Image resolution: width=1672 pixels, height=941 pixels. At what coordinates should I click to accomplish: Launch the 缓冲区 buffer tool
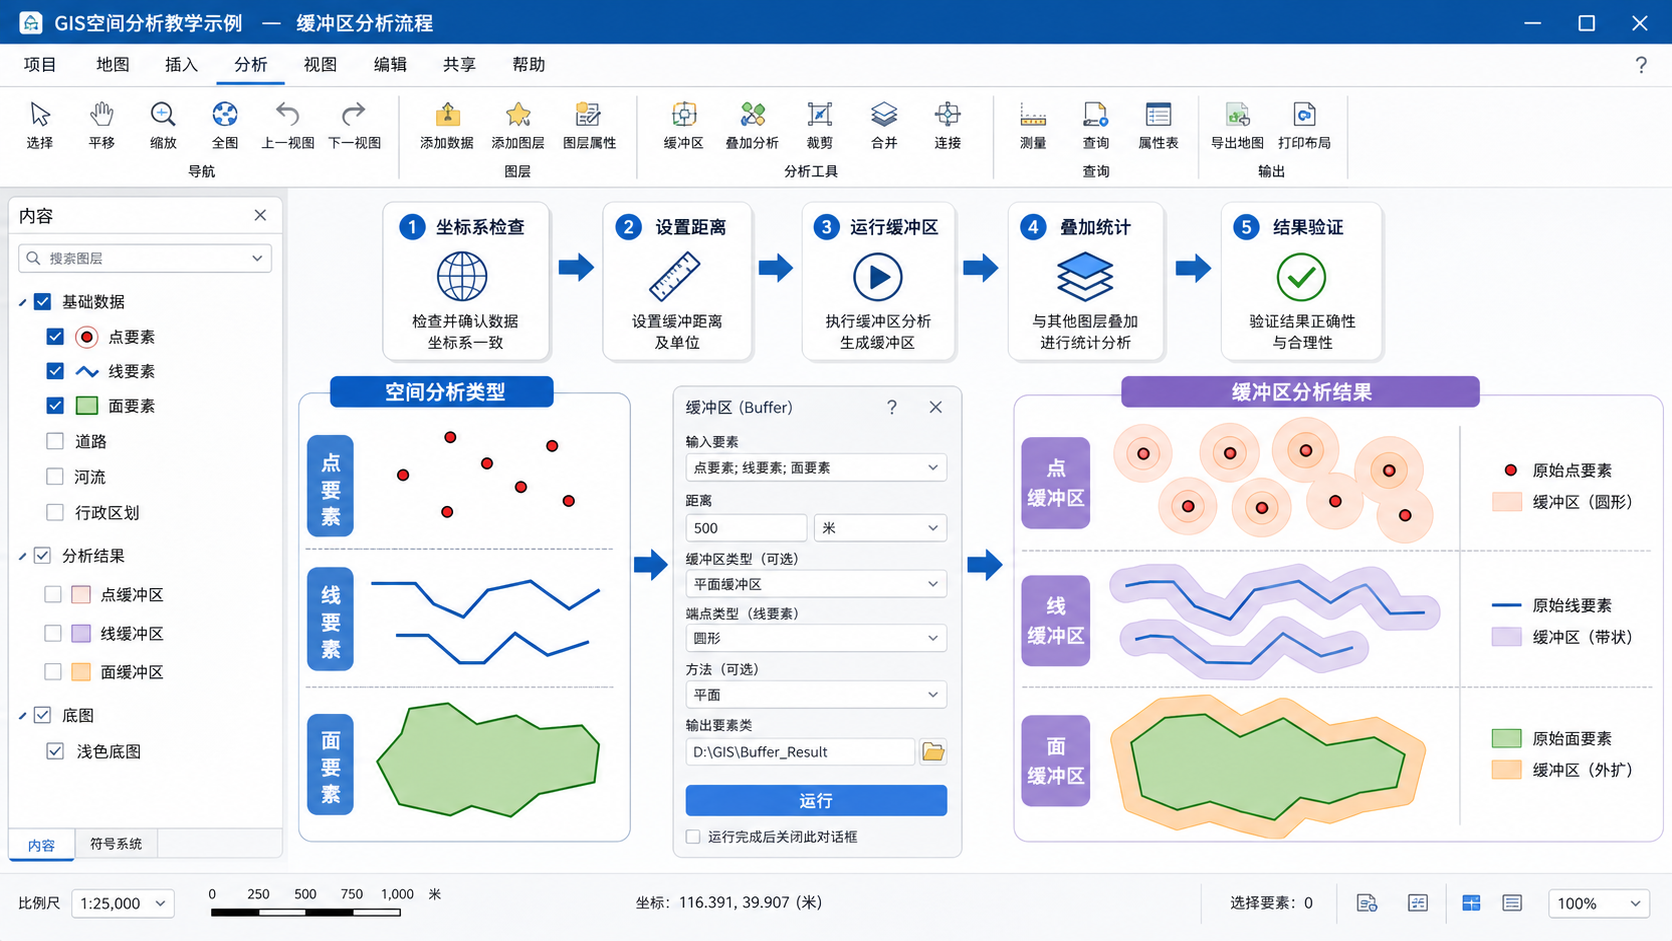pos(684,125)
